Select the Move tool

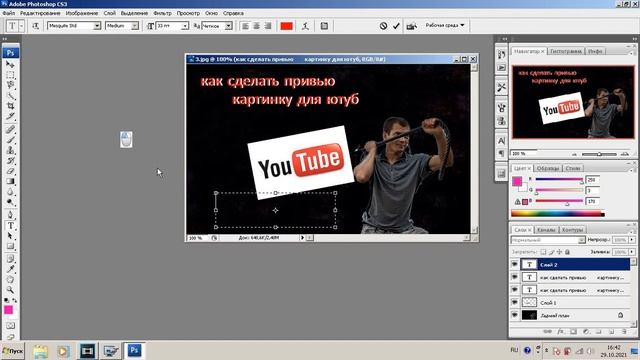click(10, 64)
